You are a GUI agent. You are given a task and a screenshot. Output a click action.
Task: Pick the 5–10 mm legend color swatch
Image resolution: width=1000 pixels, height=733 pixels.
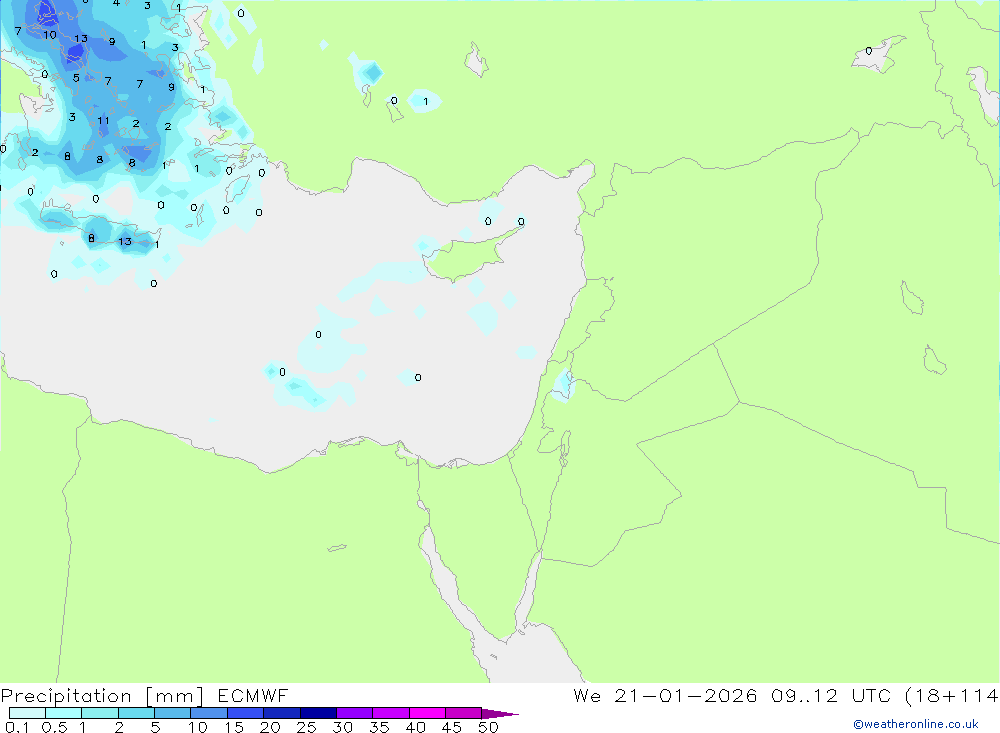pyautogui.click(x=172, y=713)
